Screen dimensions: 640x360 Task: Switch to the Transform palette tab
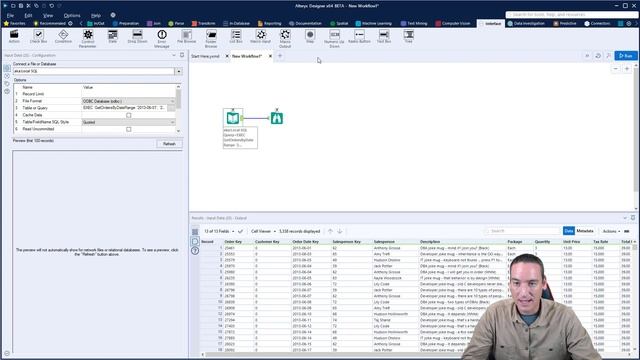tap(203, 23)
